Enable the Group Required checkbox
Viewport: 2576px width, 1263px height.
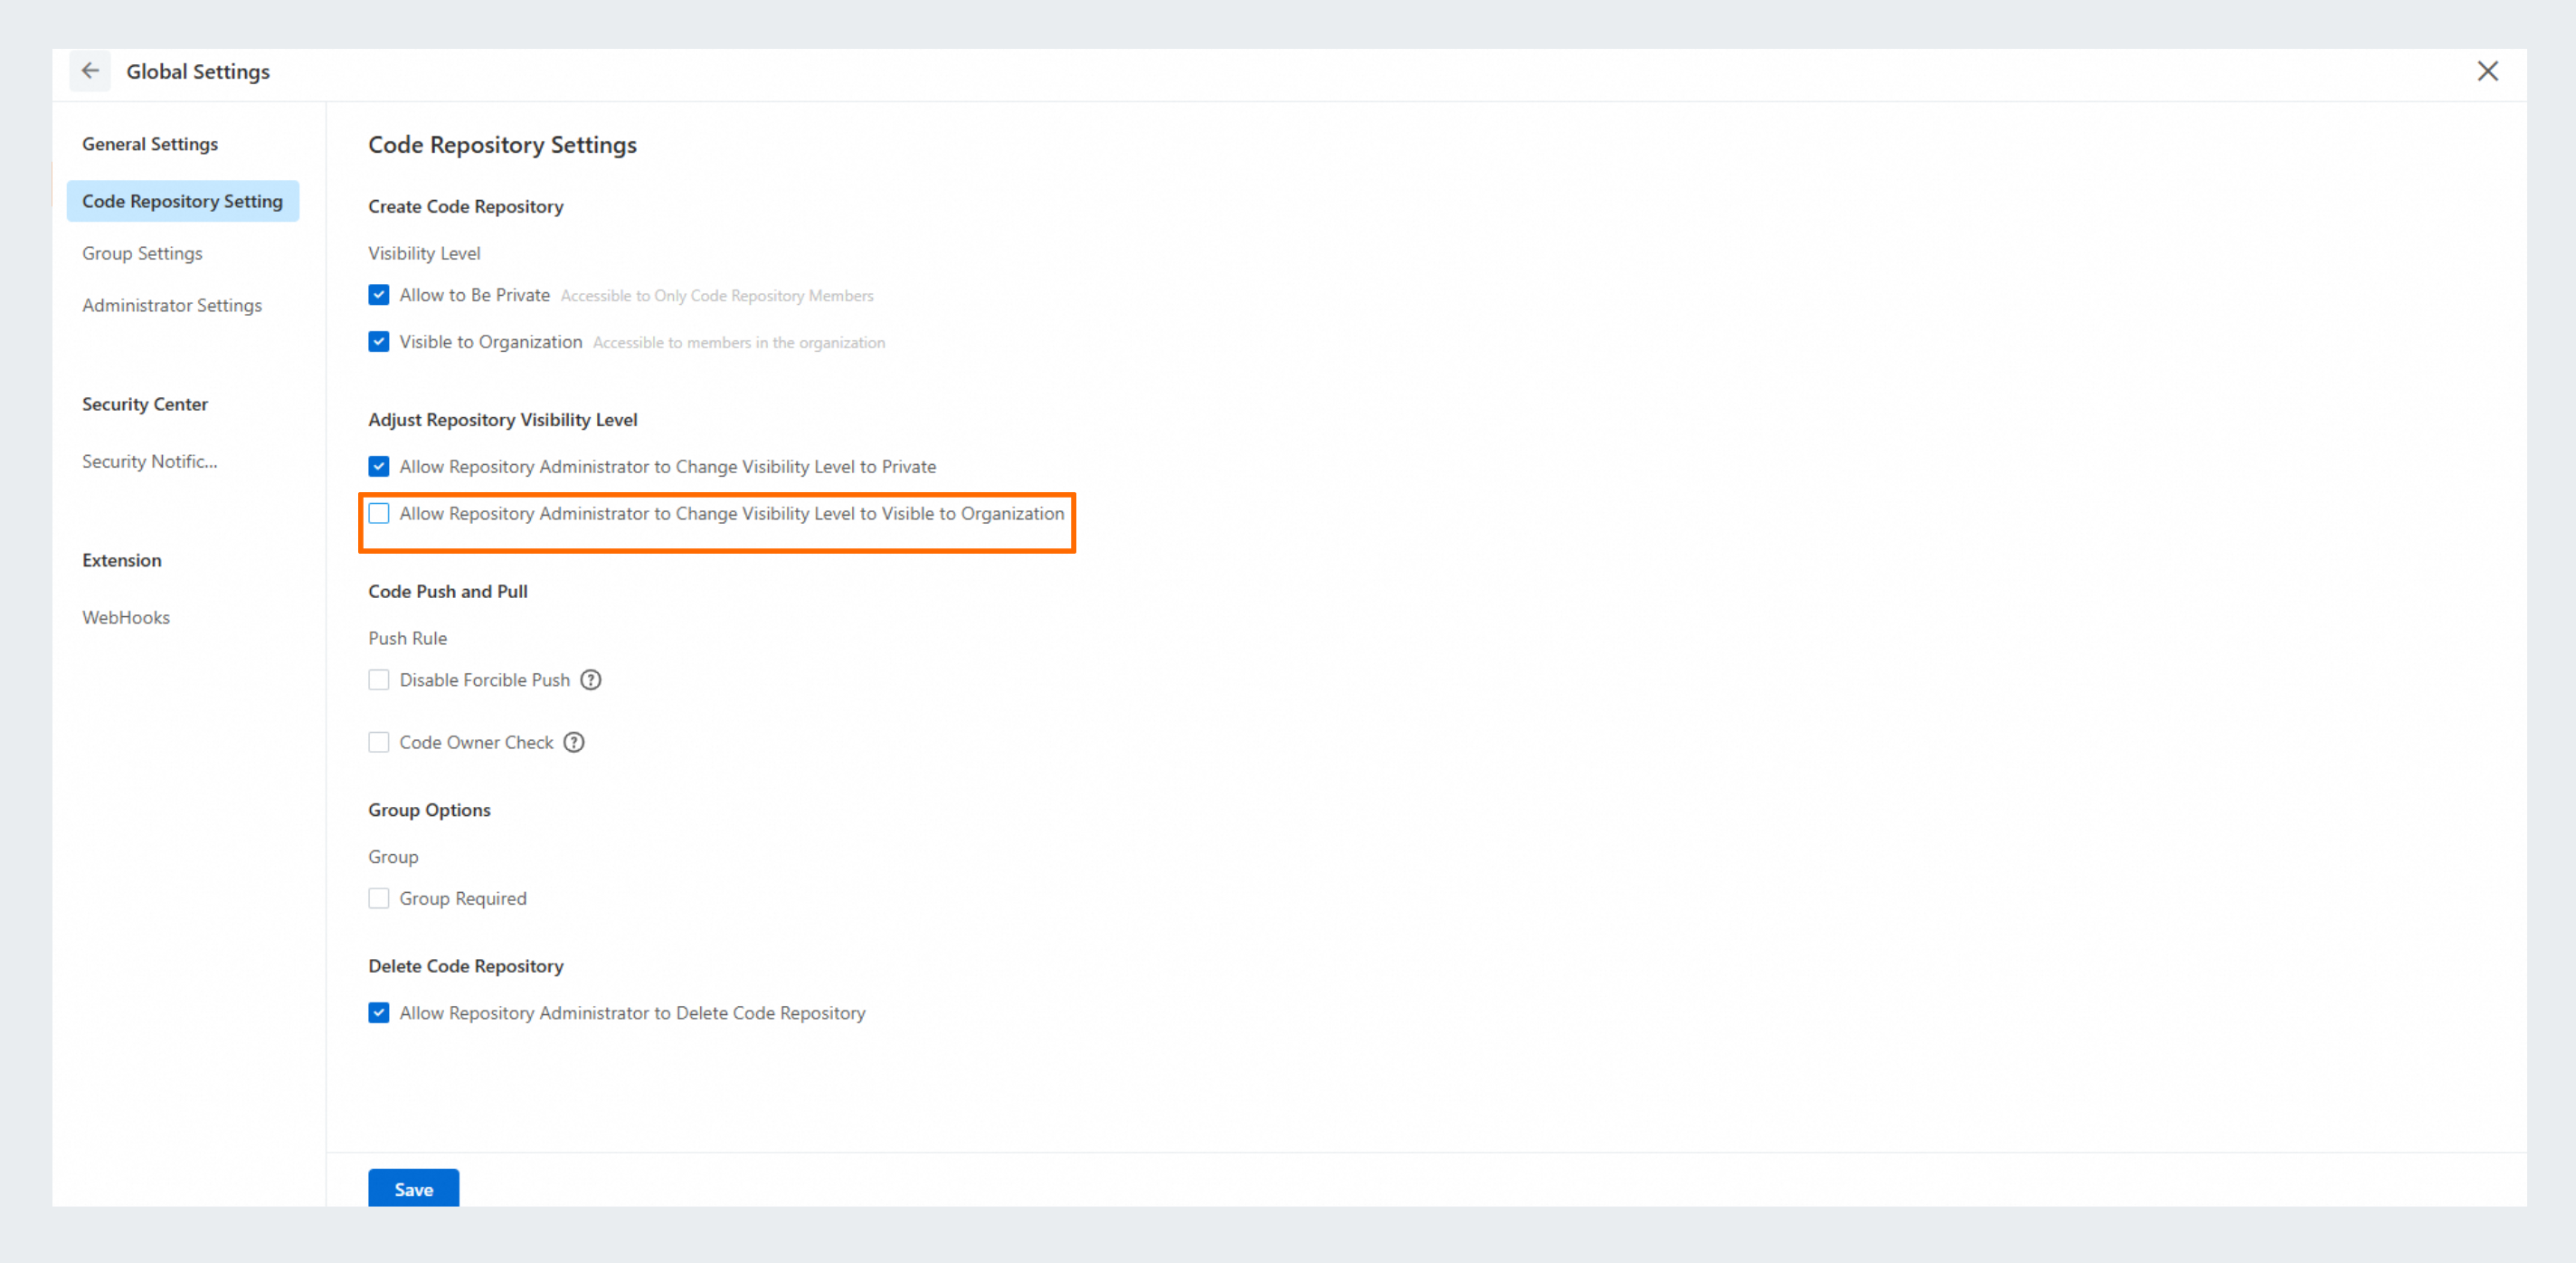379,898
